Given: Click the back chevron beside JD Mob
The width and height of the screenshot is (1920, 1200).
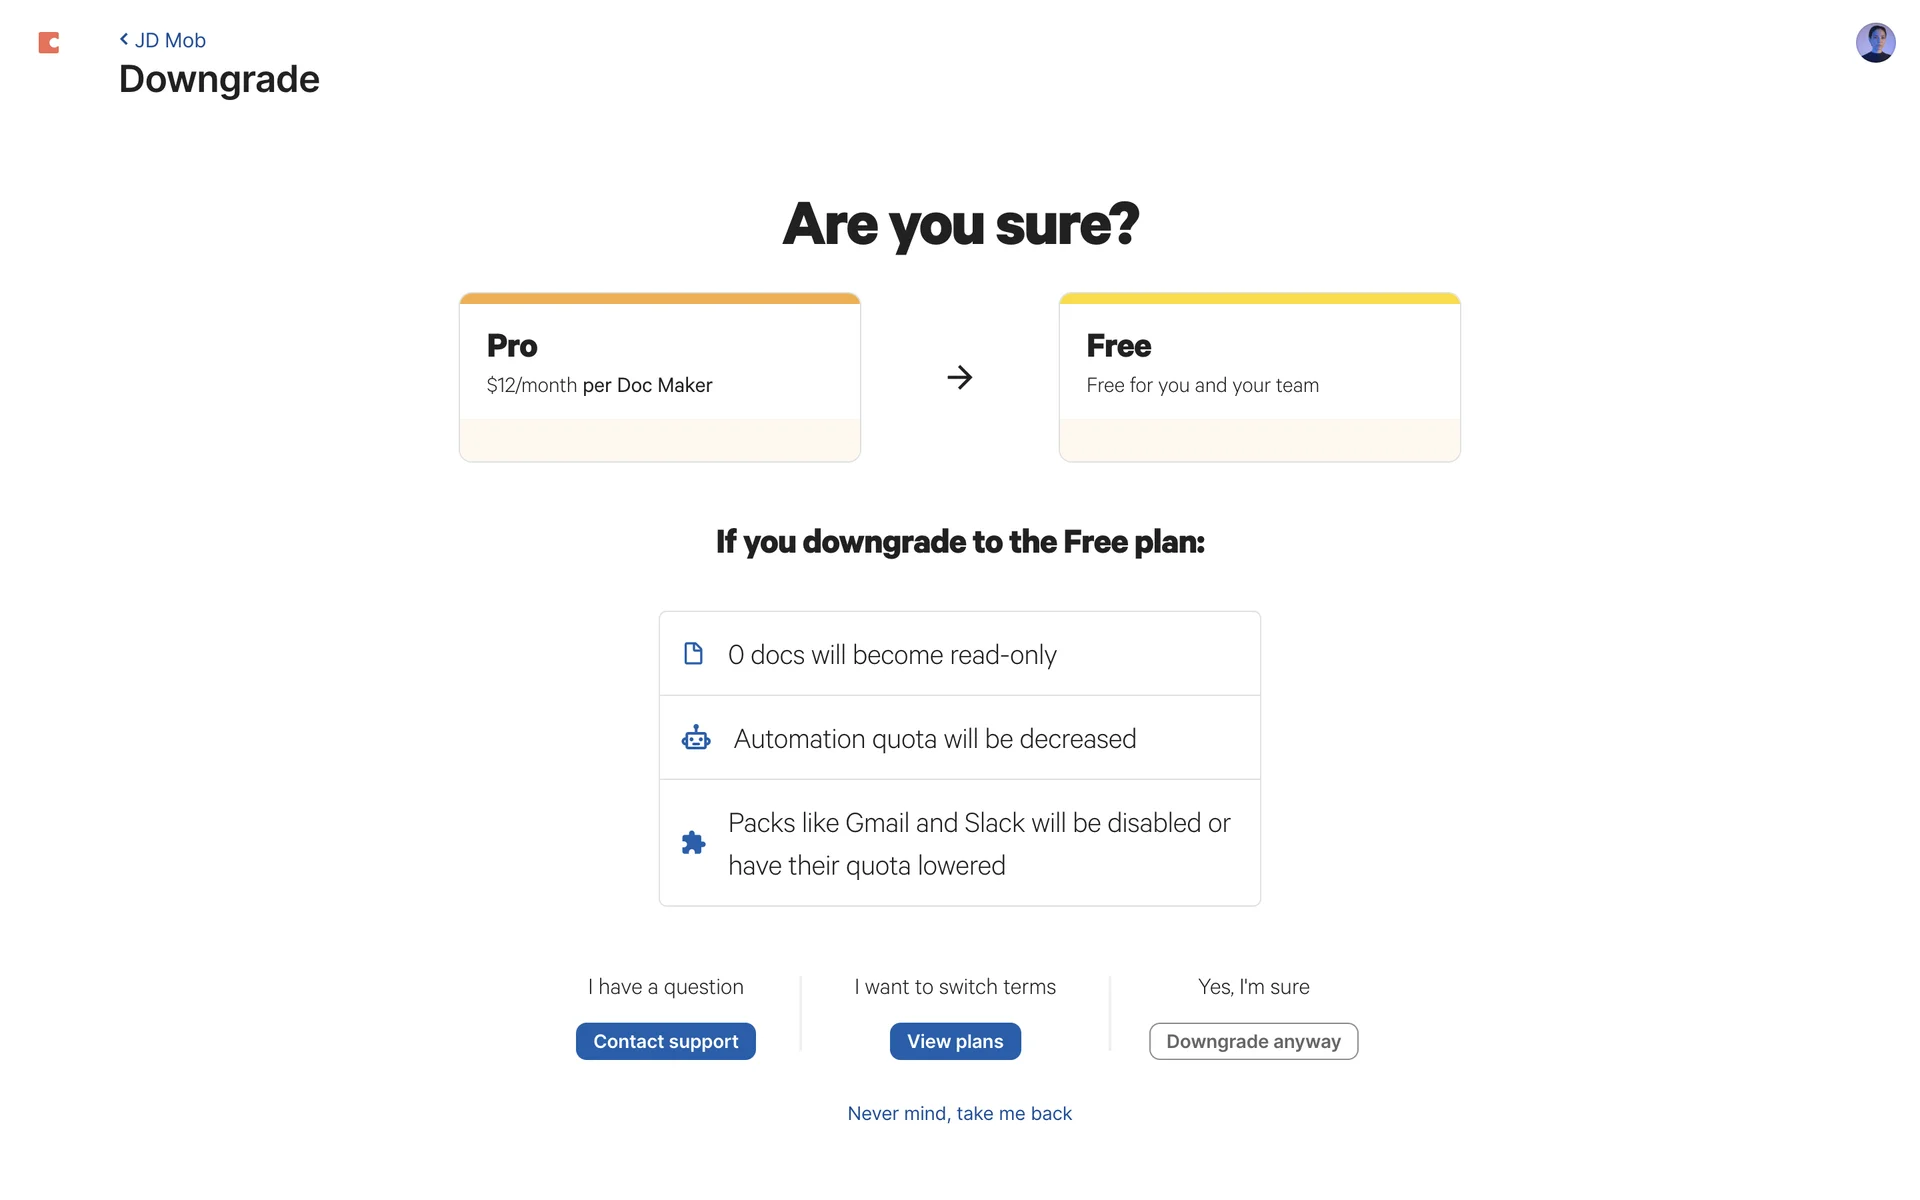Looking at the screenshot, I should pos(124,39).
